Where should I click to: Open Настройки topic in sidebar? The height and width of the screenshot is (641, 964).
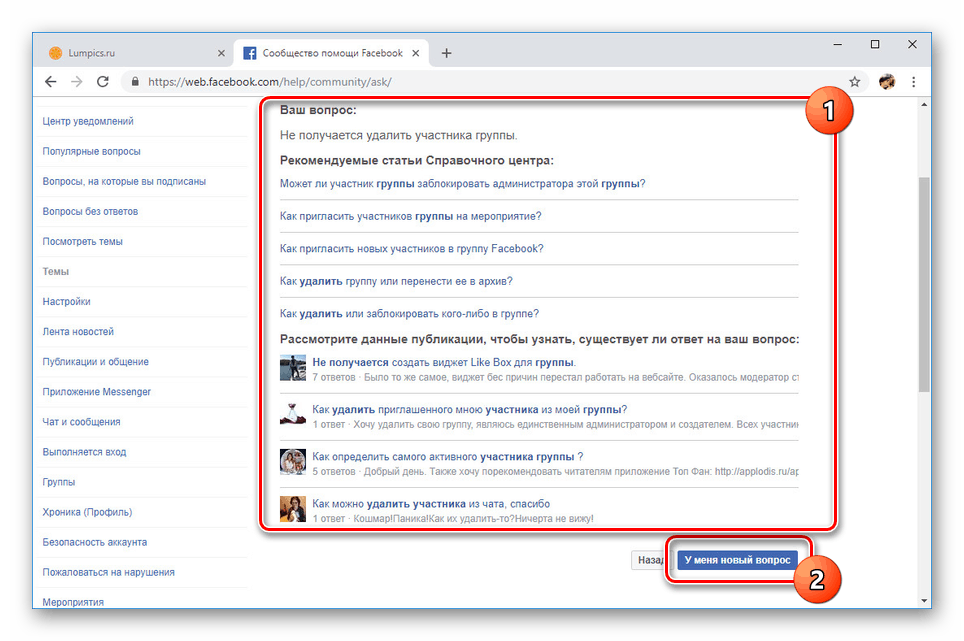[x=66, y=302]
